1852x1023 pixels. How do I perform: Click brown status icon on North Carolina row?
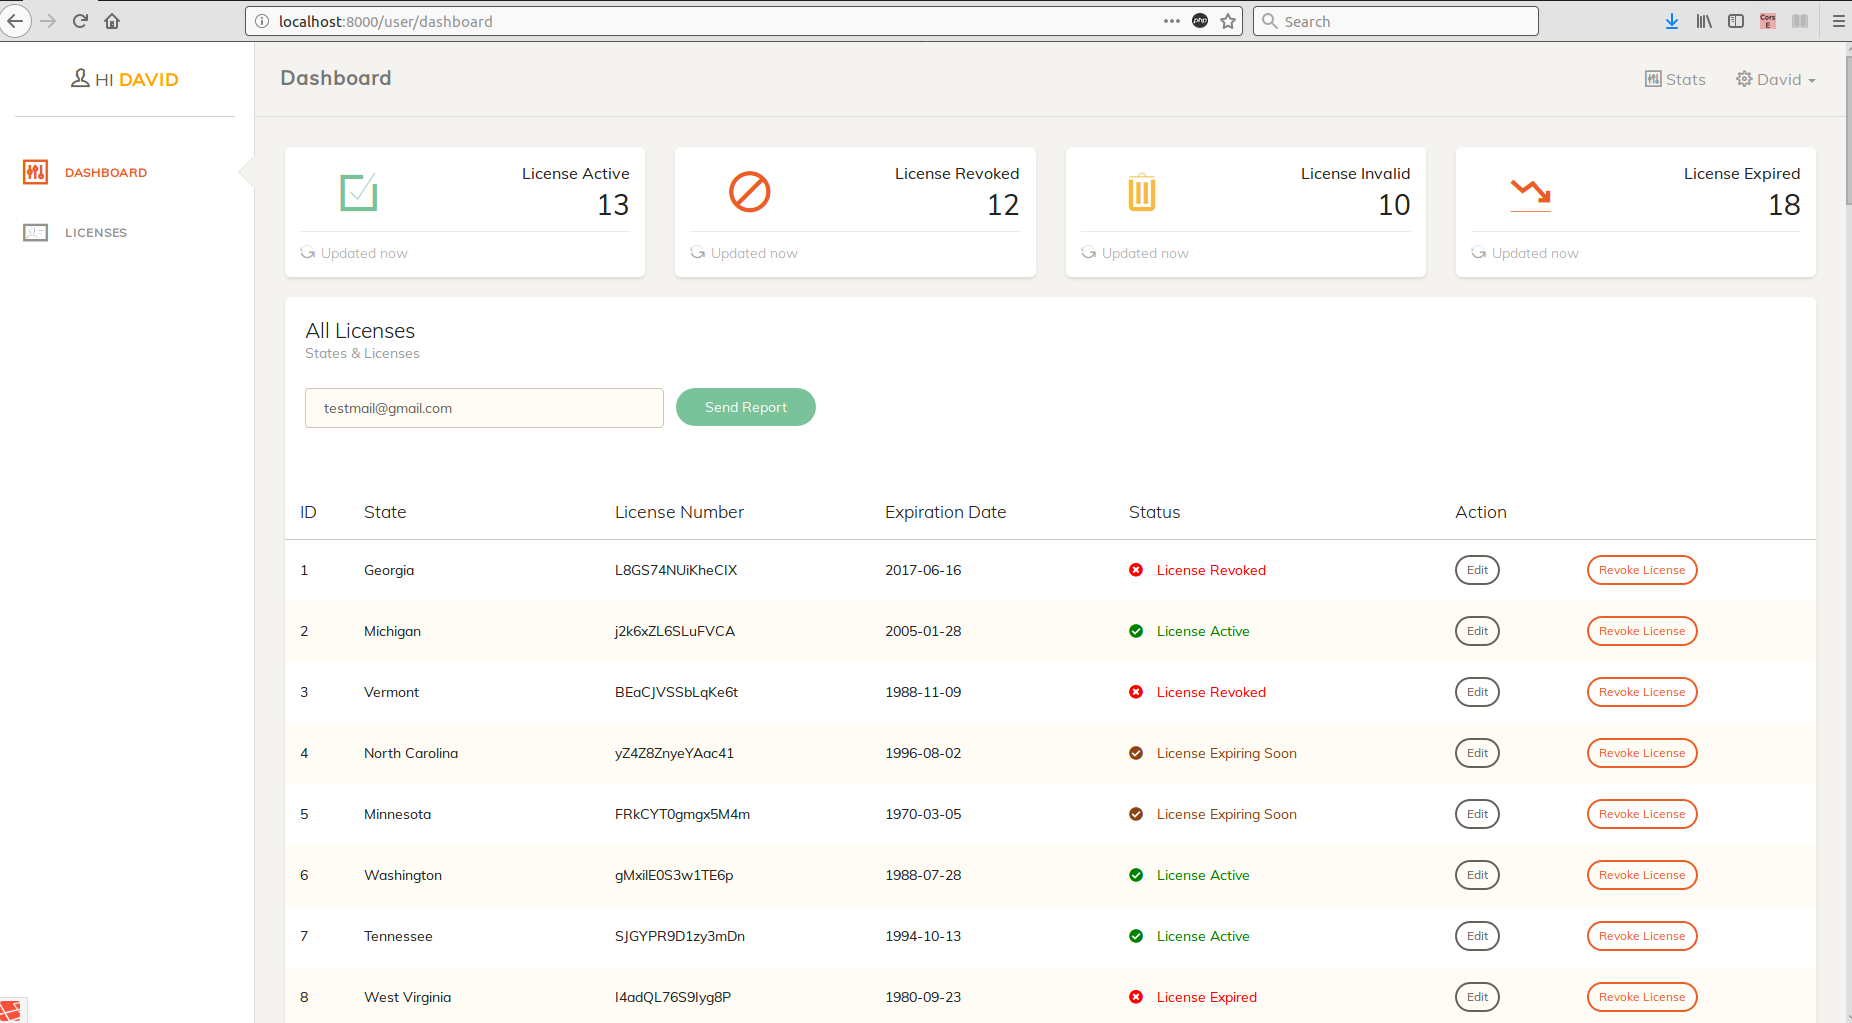(x=1136, y=753)
